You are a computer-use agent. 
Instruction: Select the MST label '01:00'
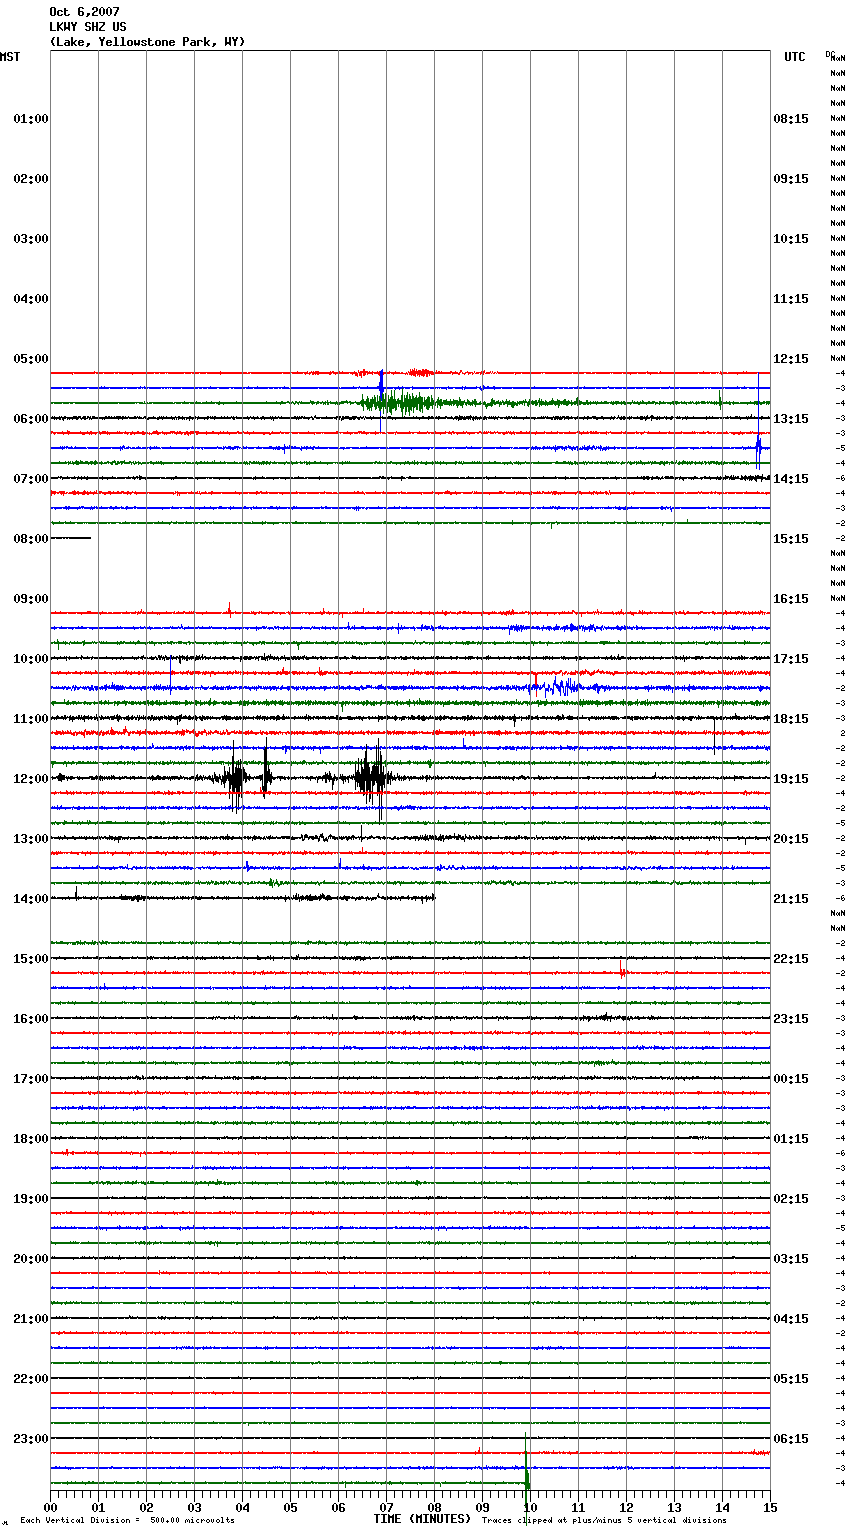31,119
